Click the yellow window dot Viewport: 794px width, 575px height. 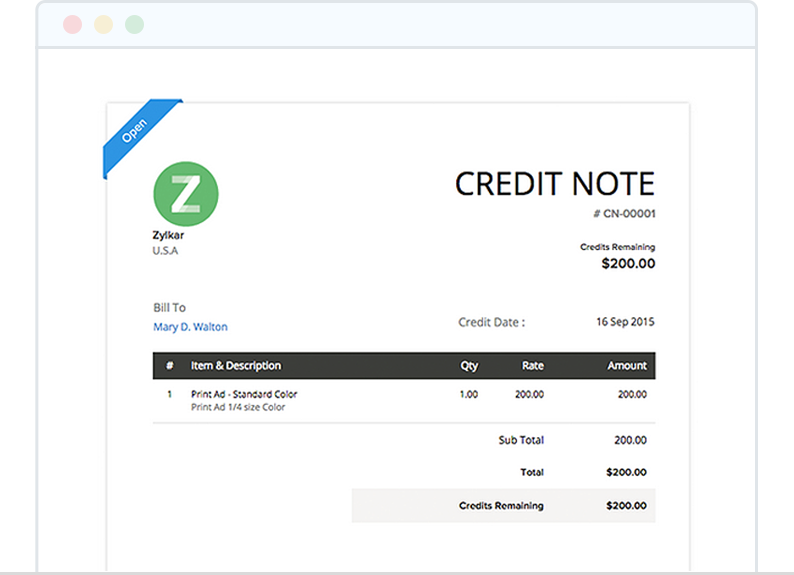pyautogui.click(x=103, y=24)
